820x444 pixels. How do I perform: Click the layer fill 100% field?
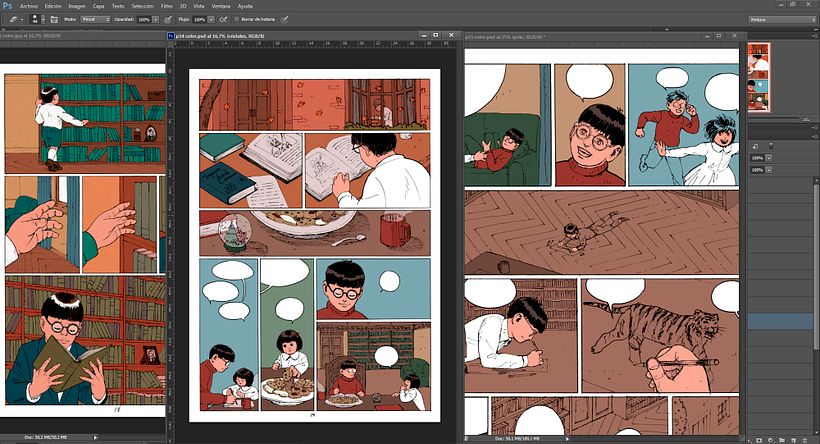click(x=757, y=170)
